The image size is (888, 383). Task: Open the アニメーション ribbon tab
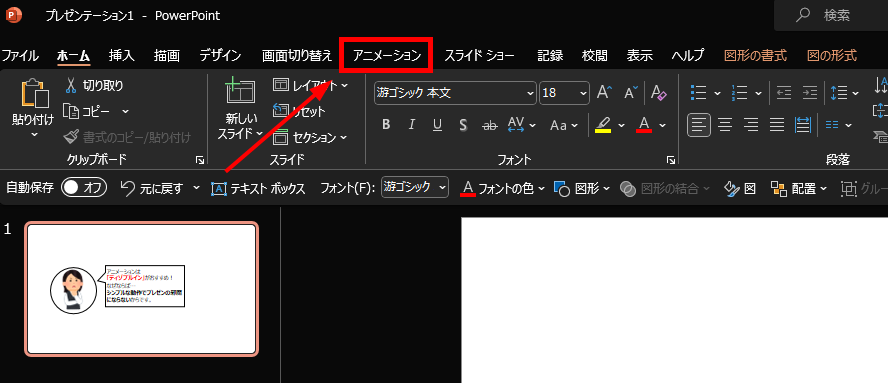[x=387, y=56]
